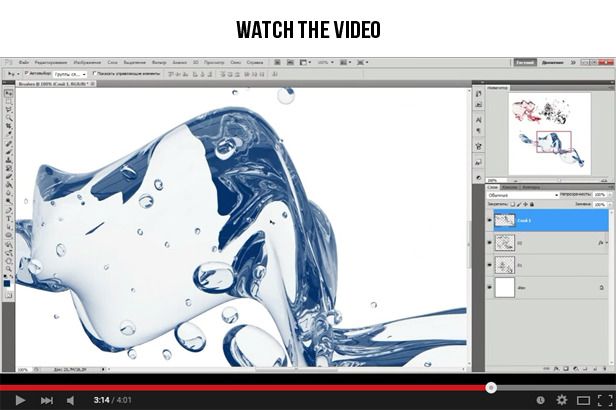The image size is (616, 410).
Task: Switch to theater mode view
Action: [581, 400]
